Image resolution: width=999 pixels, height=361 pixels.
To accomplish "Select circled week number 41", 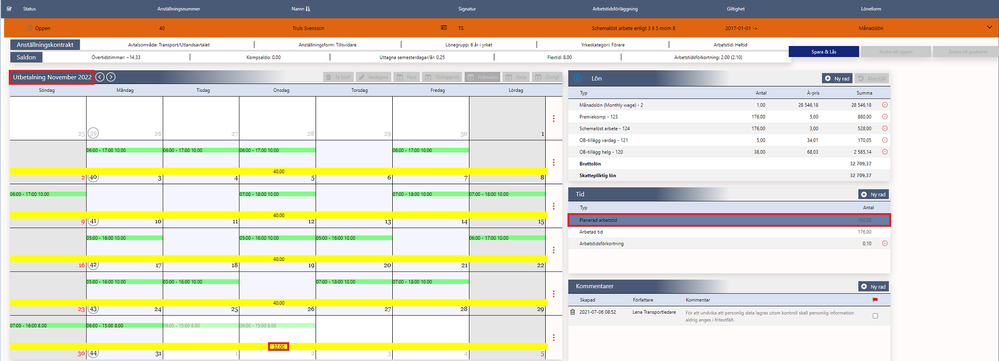I will pyautogui.click(x=94, y=222).
